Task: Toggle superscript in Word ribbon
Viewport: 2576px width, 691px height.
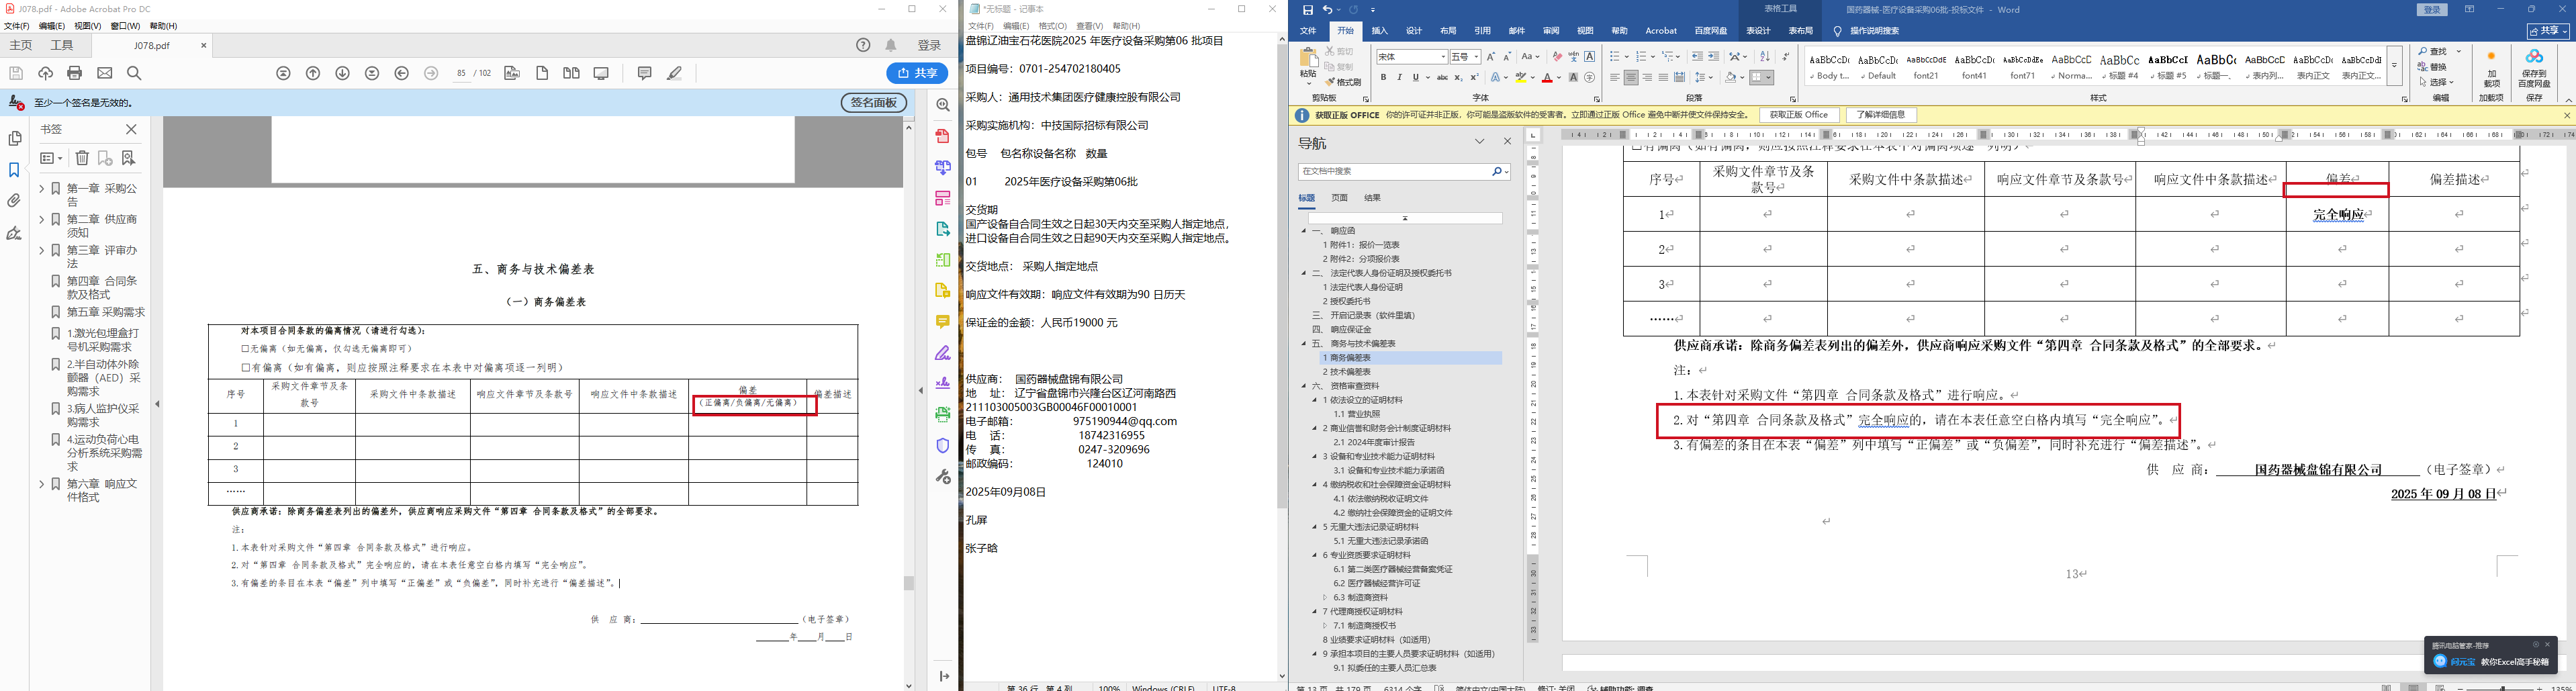Action: 1474,77
